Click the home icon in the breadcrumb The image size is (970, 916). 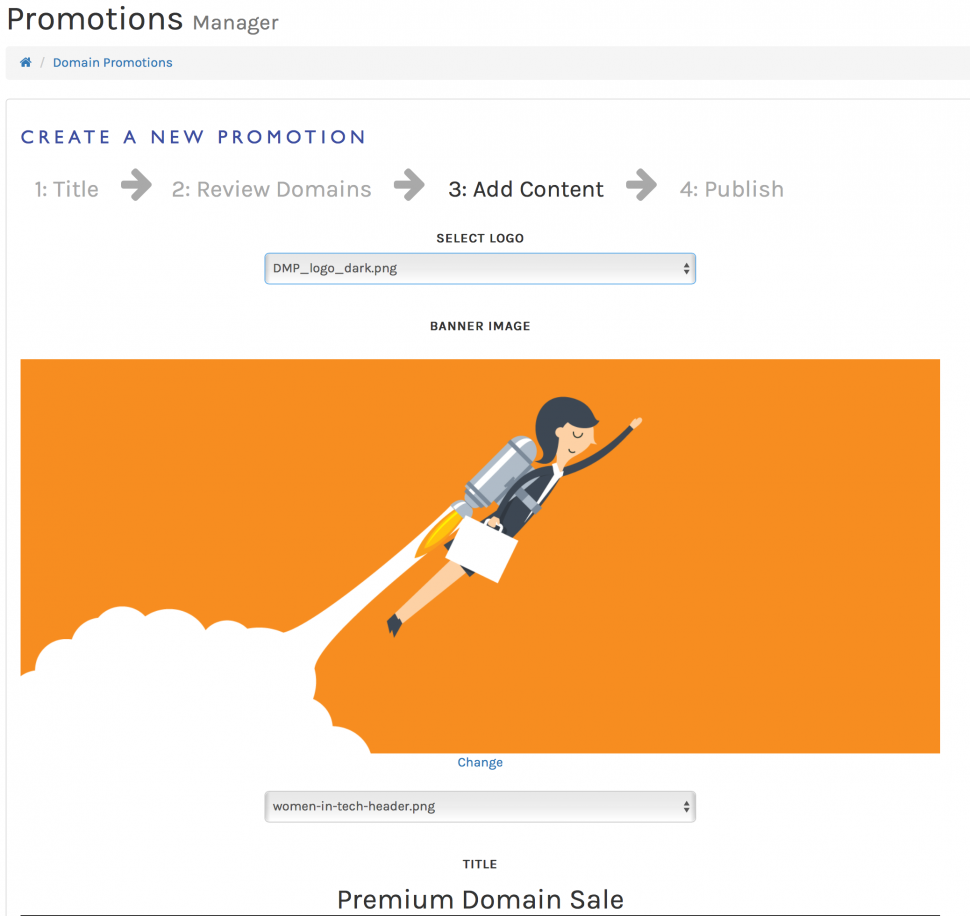(x=26, y=62)
